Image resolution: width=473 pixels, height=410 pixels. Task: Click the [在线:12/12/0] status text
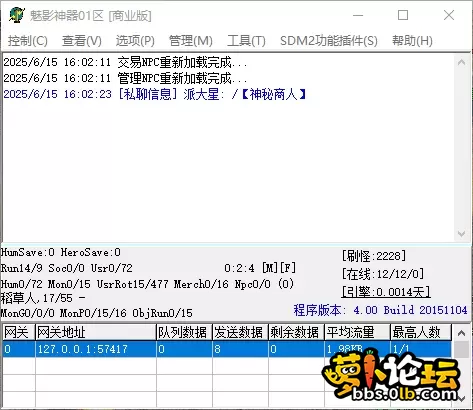click(x=383, y=274)
